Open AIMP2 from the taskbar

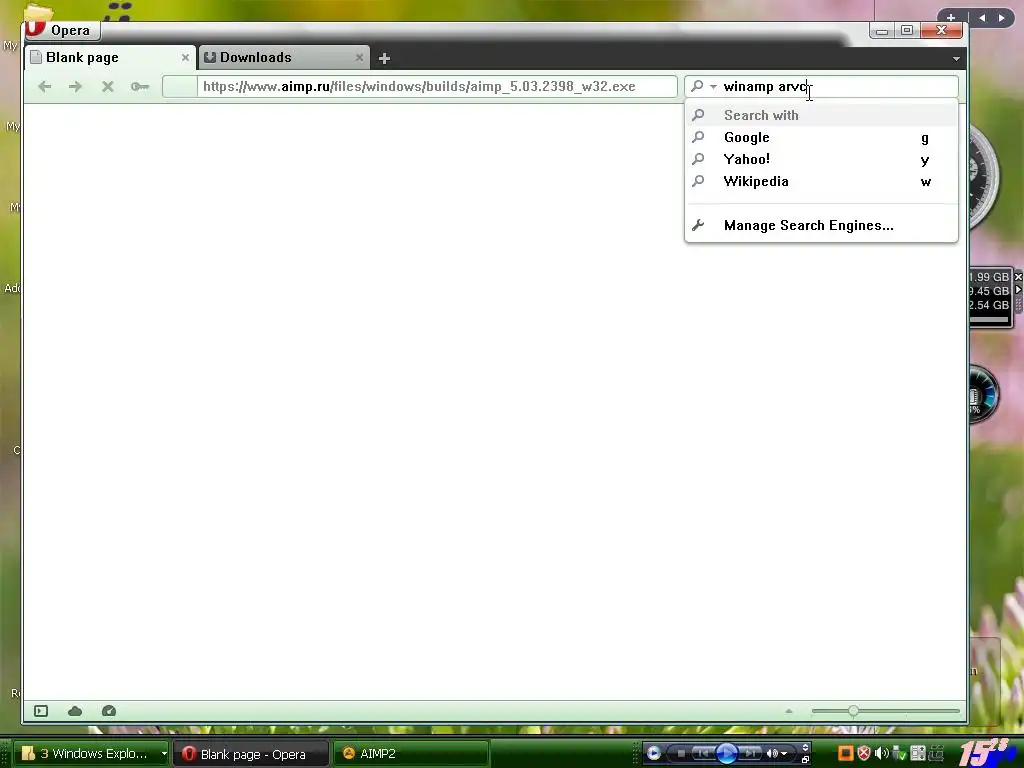click(x=411, y=754)
